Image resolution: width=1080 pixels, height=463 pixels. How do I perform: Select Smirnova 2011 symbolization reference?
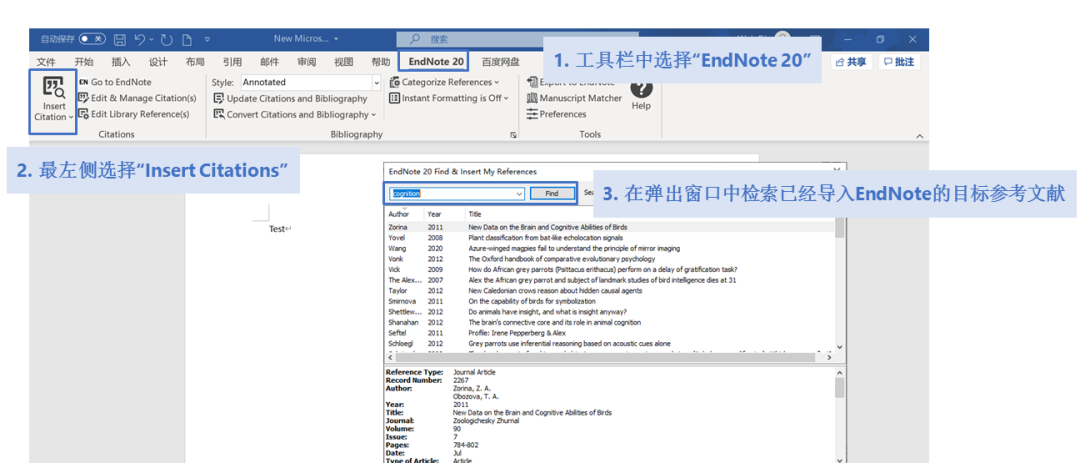pos(610,301)
